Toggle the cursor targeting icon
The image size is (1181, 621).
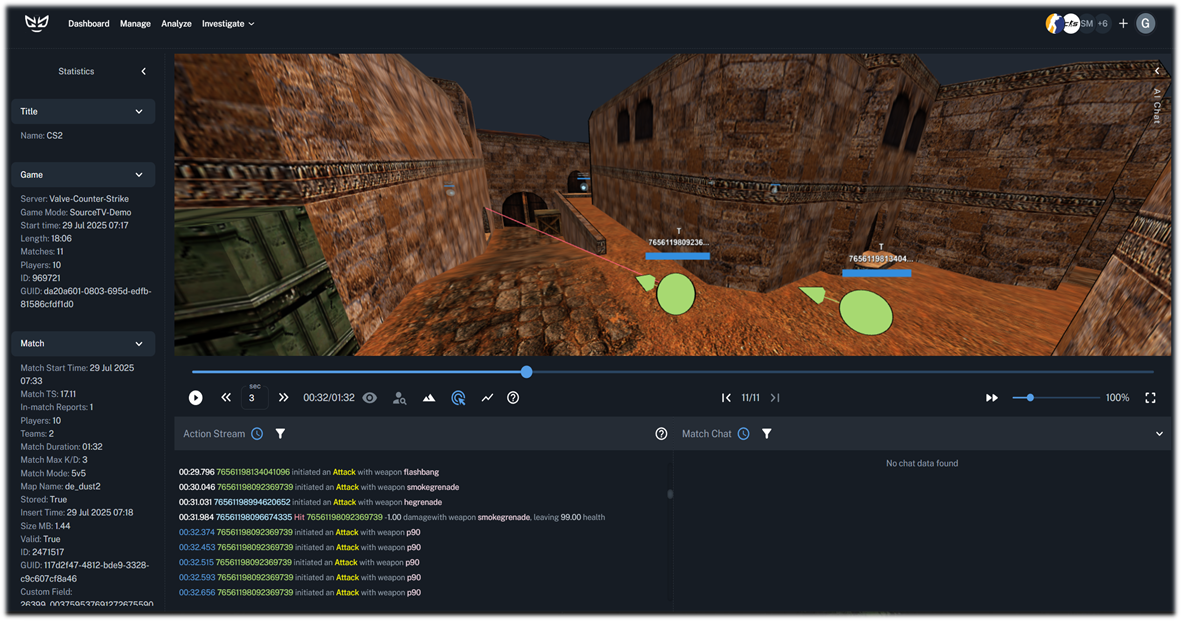tap(458, 398)
